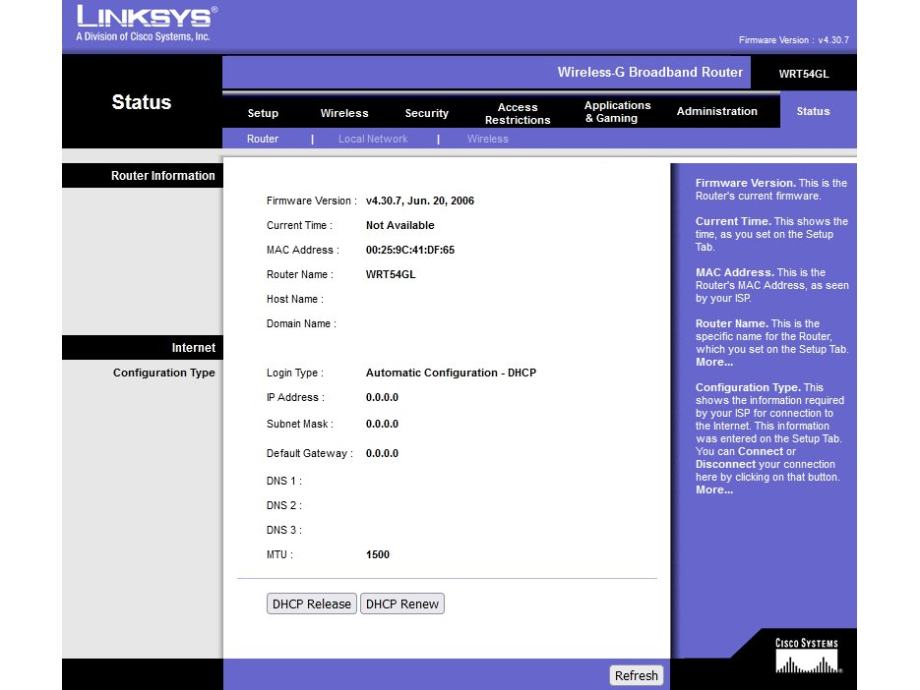Open More link below Router Name help
This screenshot has height=690, width=920.
point(711,362)
